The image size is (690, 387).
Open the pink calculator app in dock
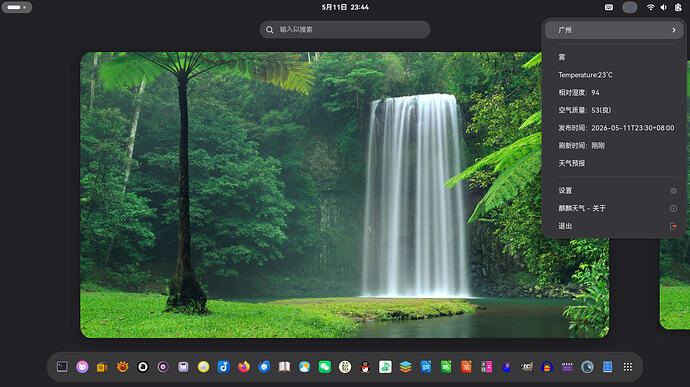click(487, 367)
